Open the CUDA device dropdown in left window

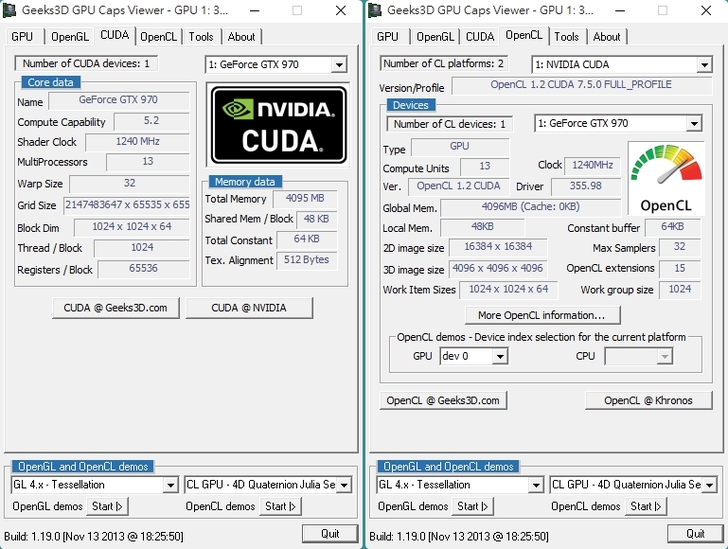point(339,65)
